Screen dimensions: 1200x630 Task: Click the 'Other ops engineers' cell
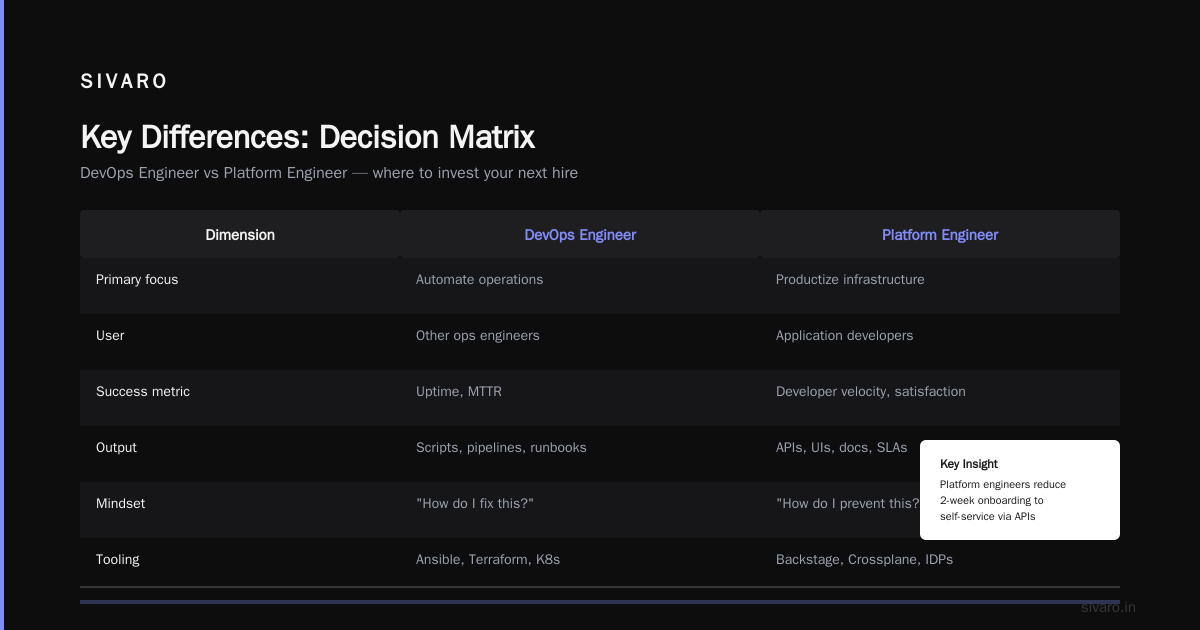478,336
